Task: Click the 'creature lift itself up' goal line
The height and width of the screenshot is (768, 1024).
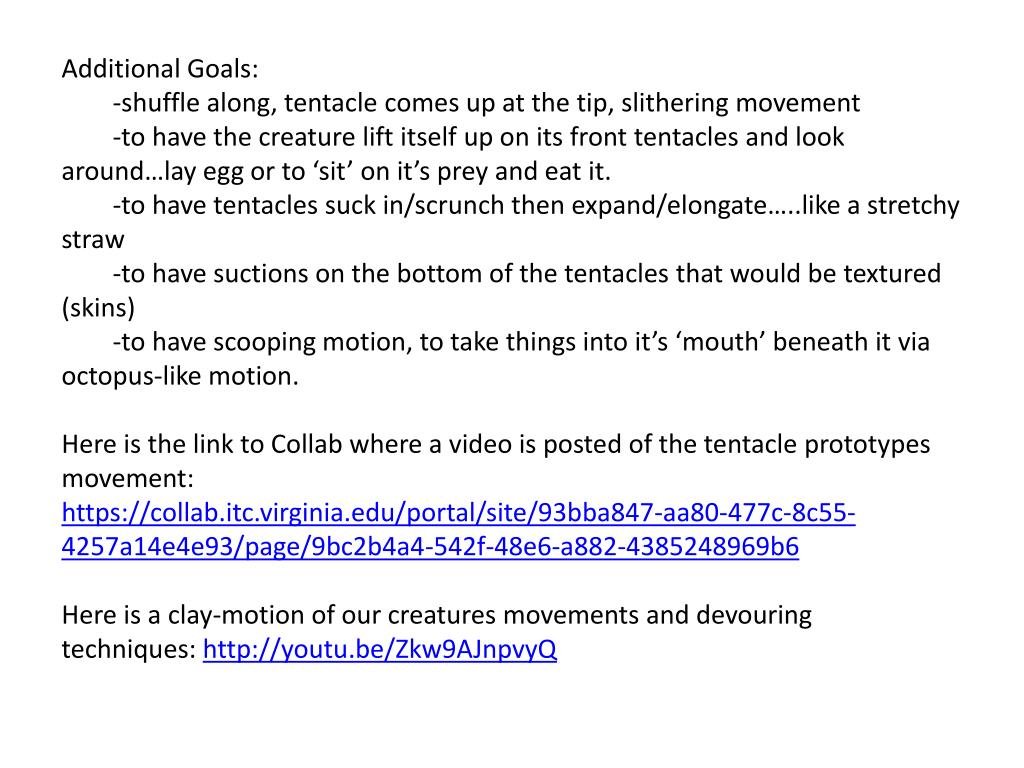Action: click(479, 137)
